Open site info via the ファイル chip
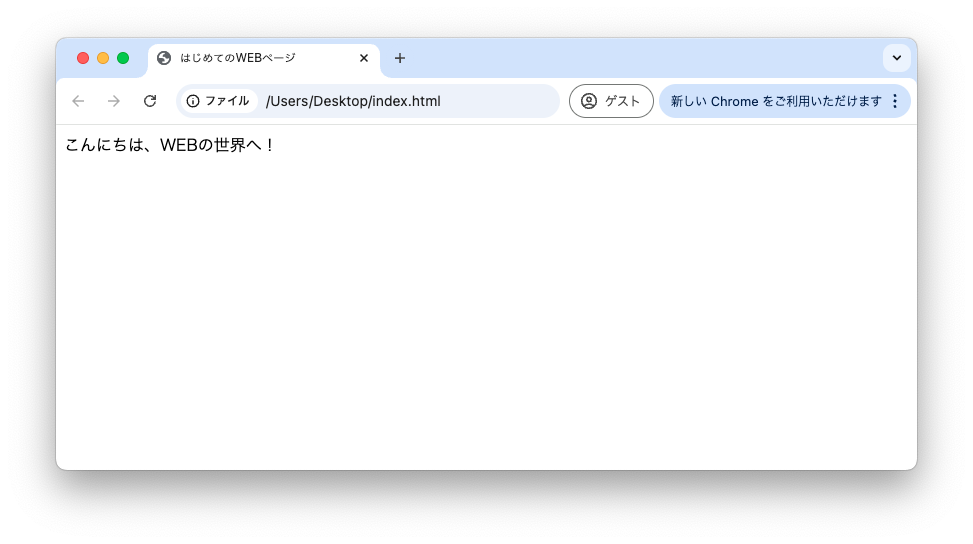Image resolution: width=973 pixels, height=544 pixels. click(218, 101)
